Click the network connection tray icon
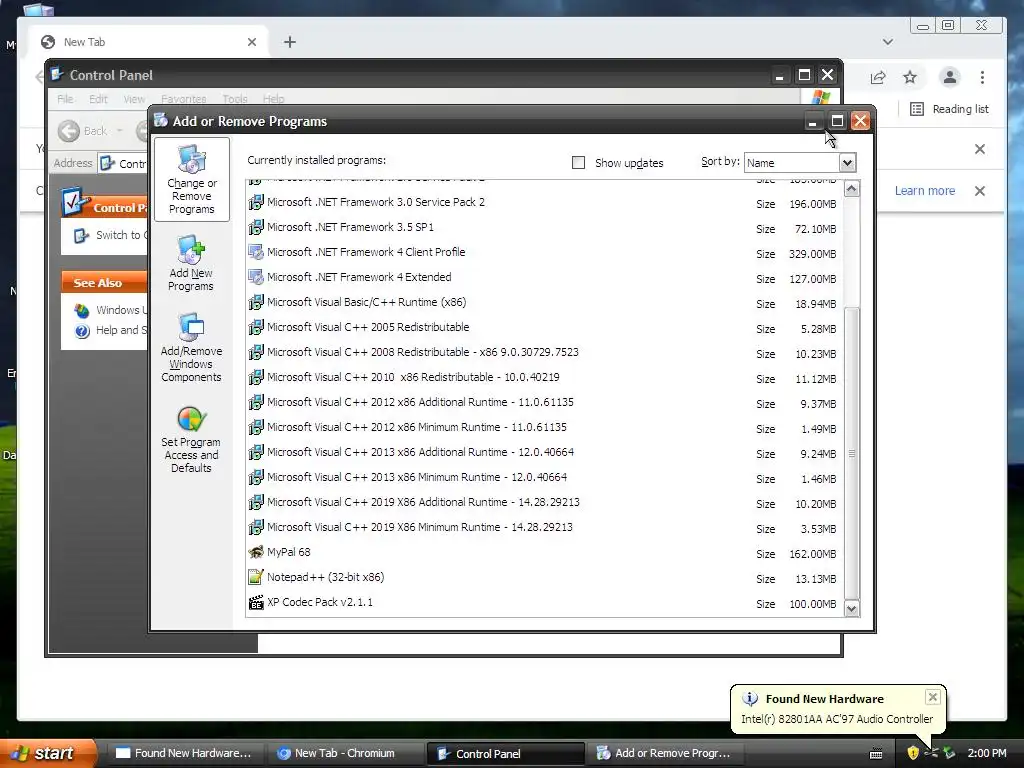The image size is (1024, 768). point(931,753)
